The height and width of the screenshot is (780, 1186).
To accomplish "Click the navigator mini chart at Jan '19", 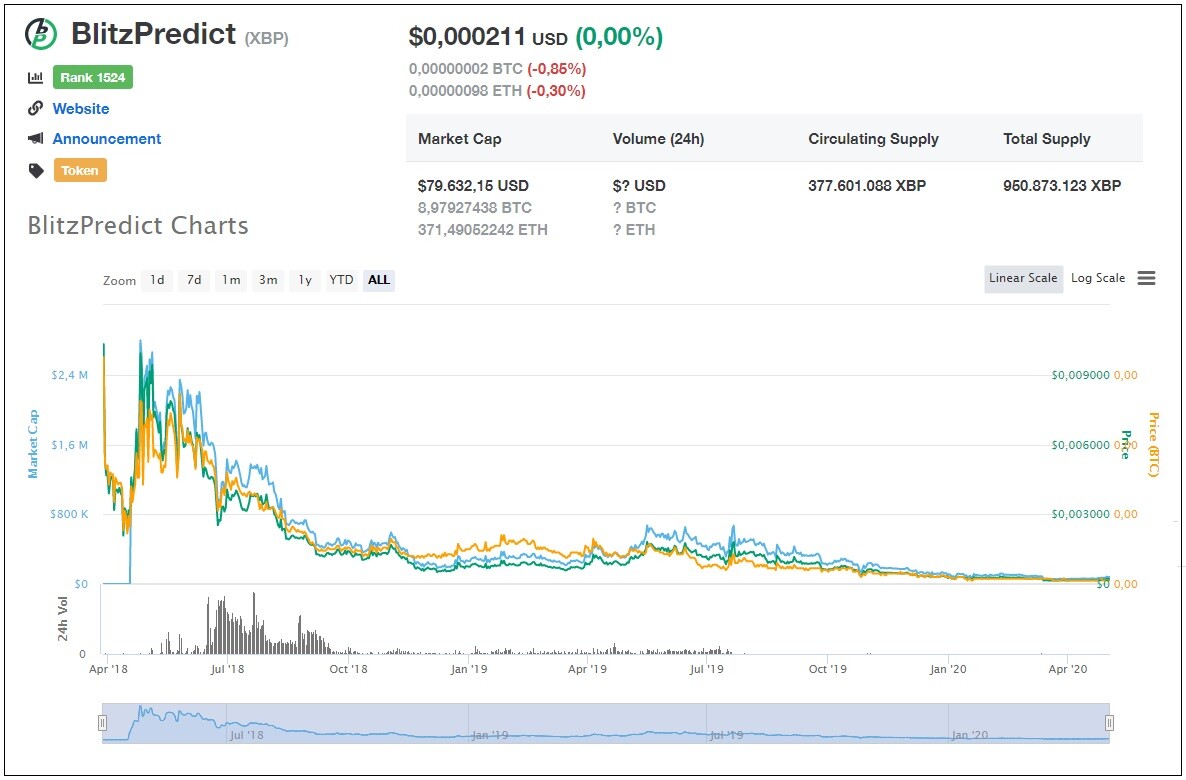I will point(489,735).
